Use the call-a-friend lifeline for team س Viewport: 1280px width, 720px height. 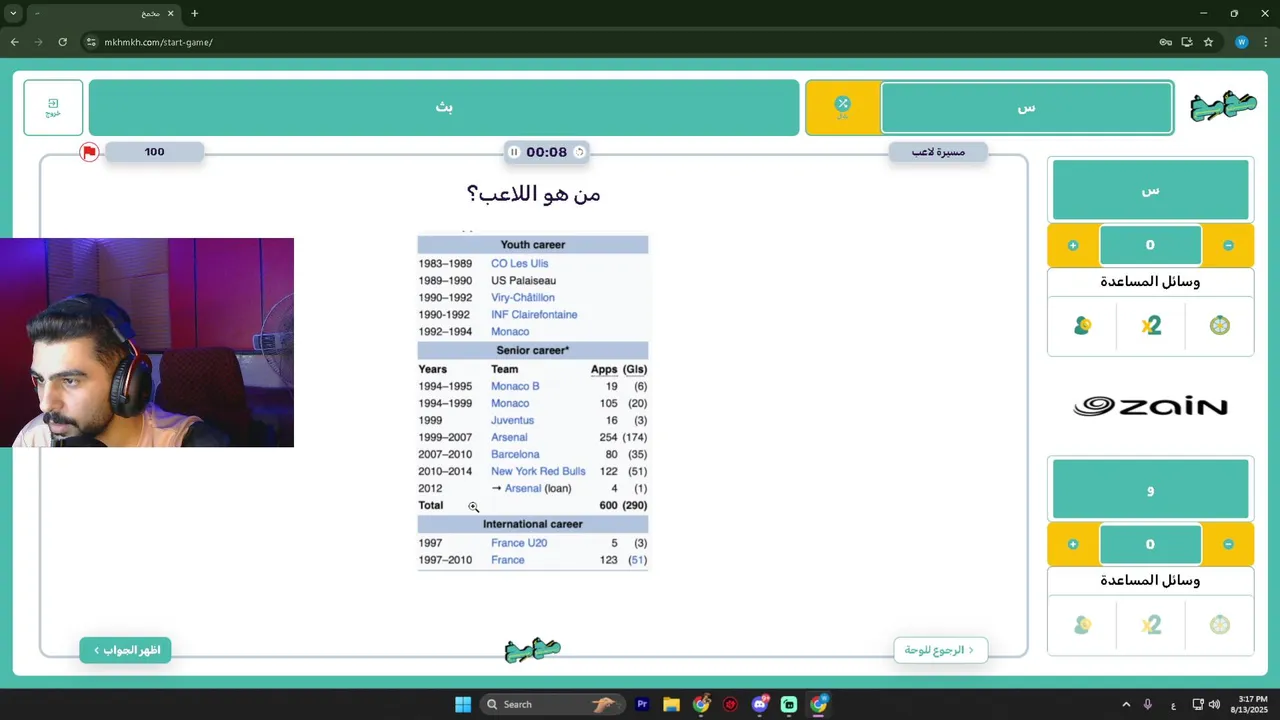pos(1082,325)
